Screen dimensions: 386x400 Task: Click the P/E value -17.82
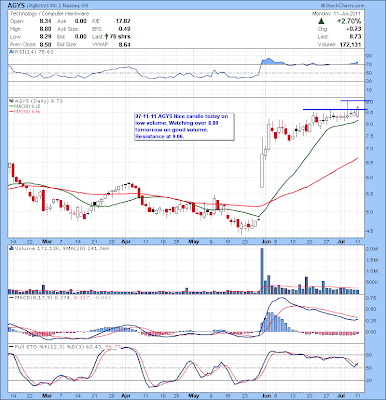tap(122, 21)
